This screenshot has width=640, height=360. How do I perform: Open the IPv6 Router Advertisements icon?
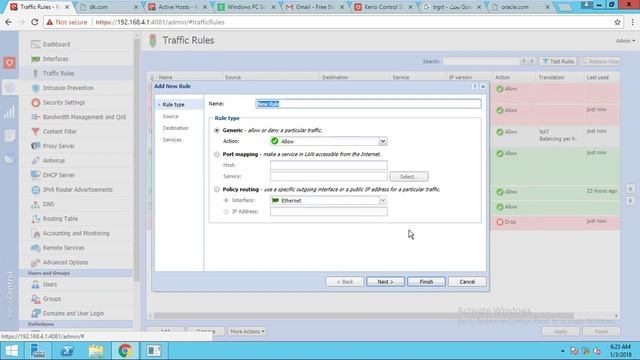point(36,190)
